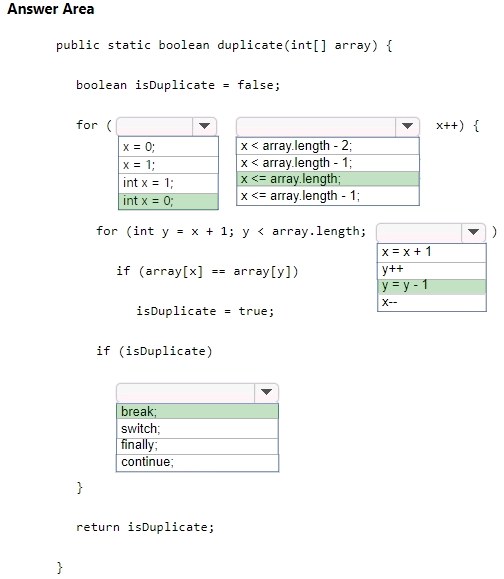The width and height of the screenshot is (504, 579).
Task: Select the "x = 0;" option
Action: (168, 147)
